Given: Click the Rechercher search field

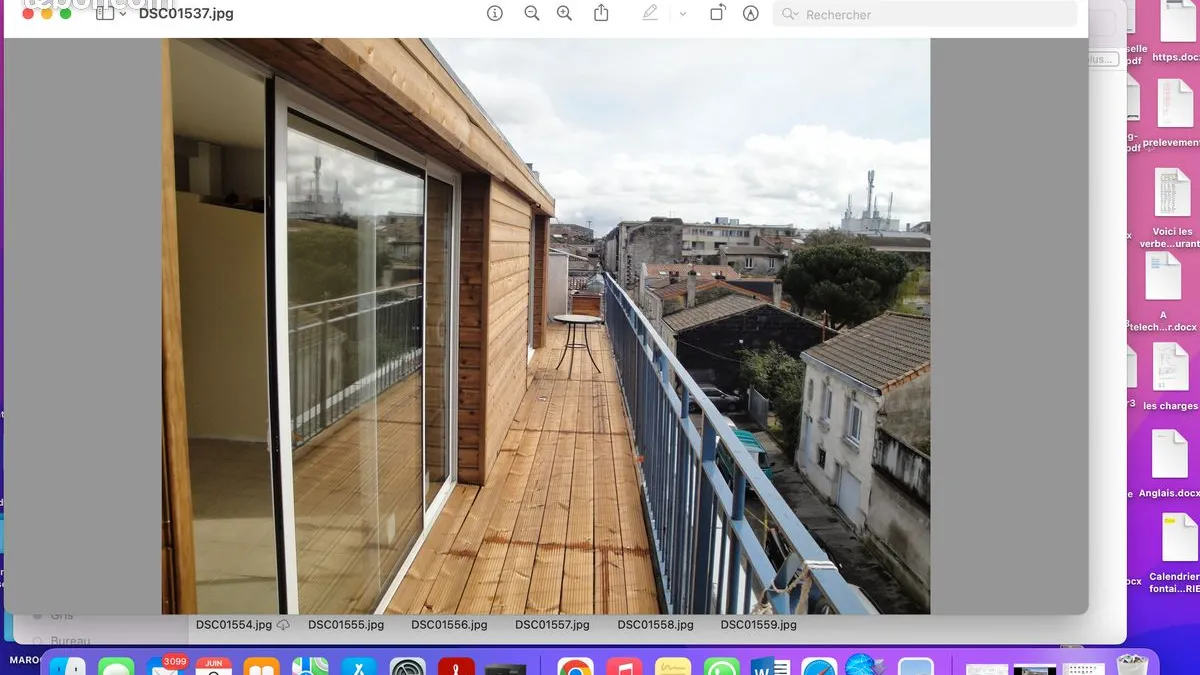Looking at the screenshot, I should (x=926, y=14).
